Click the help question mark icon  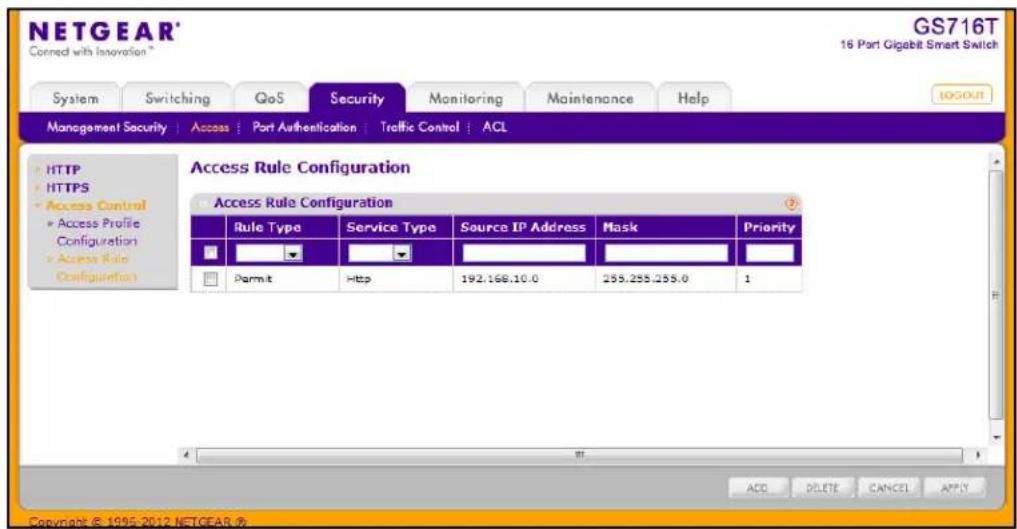[x=791, y=204]
